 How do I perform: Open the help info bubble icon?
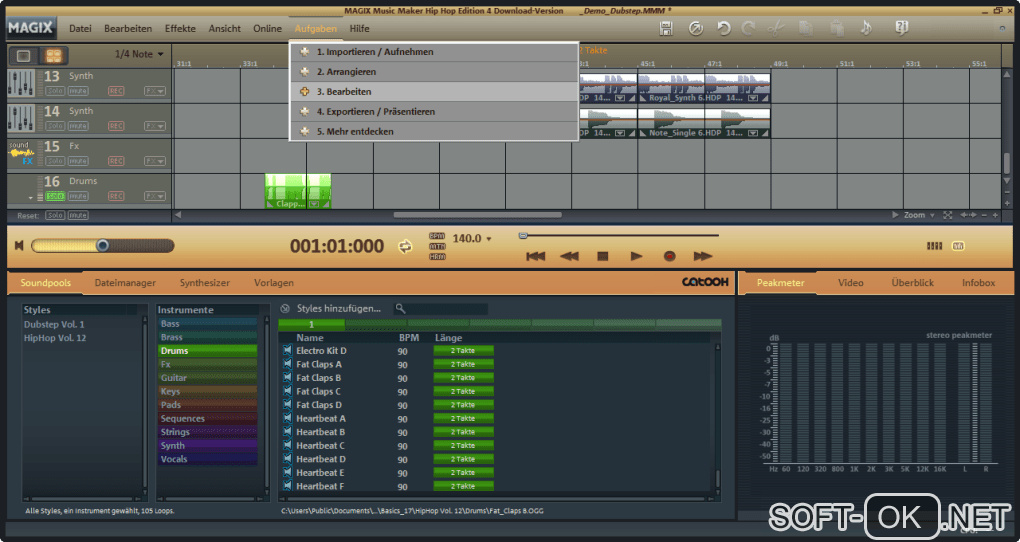pos(901,28)
